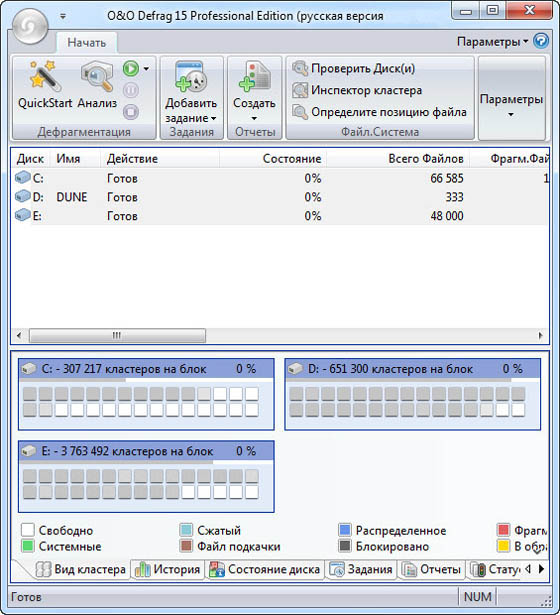
Task: Select drive E: icon in the list
Action: point(23,215)
